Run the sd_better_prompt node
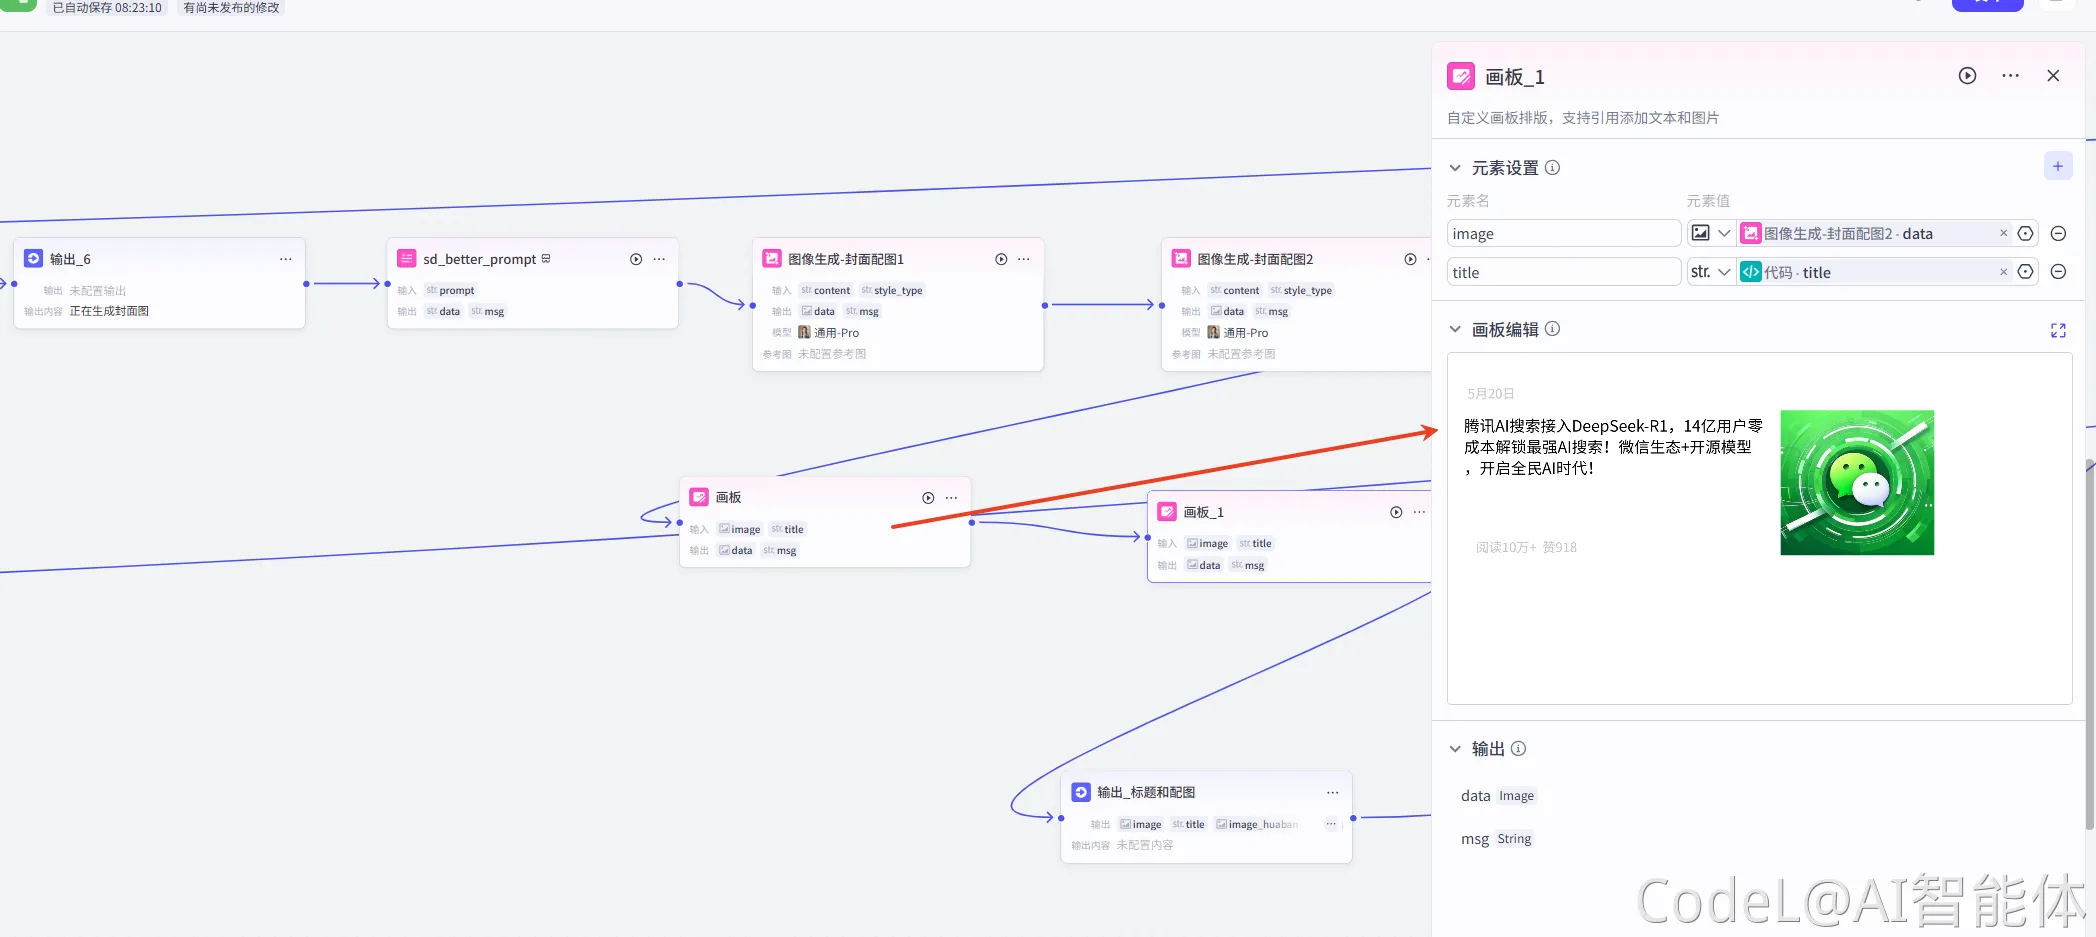The height and width of the screenshot is (937, 2096). point(636,259)
